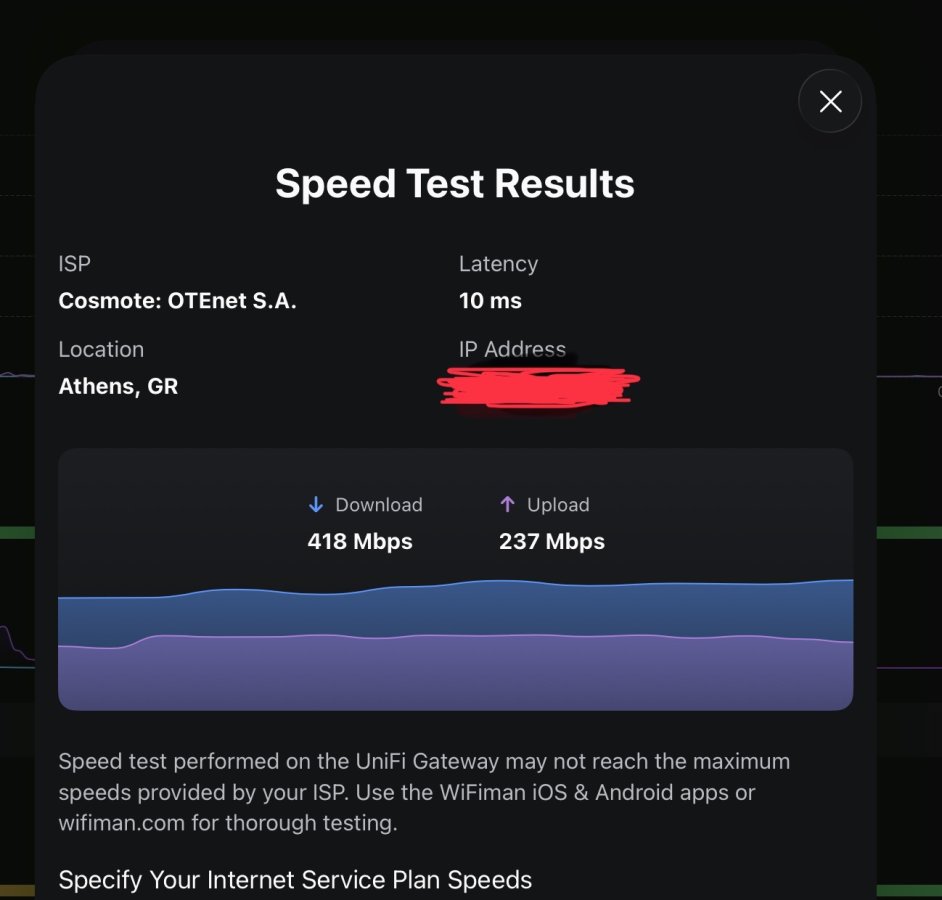Click the blue download arrow icon

(x=316, y=505)
